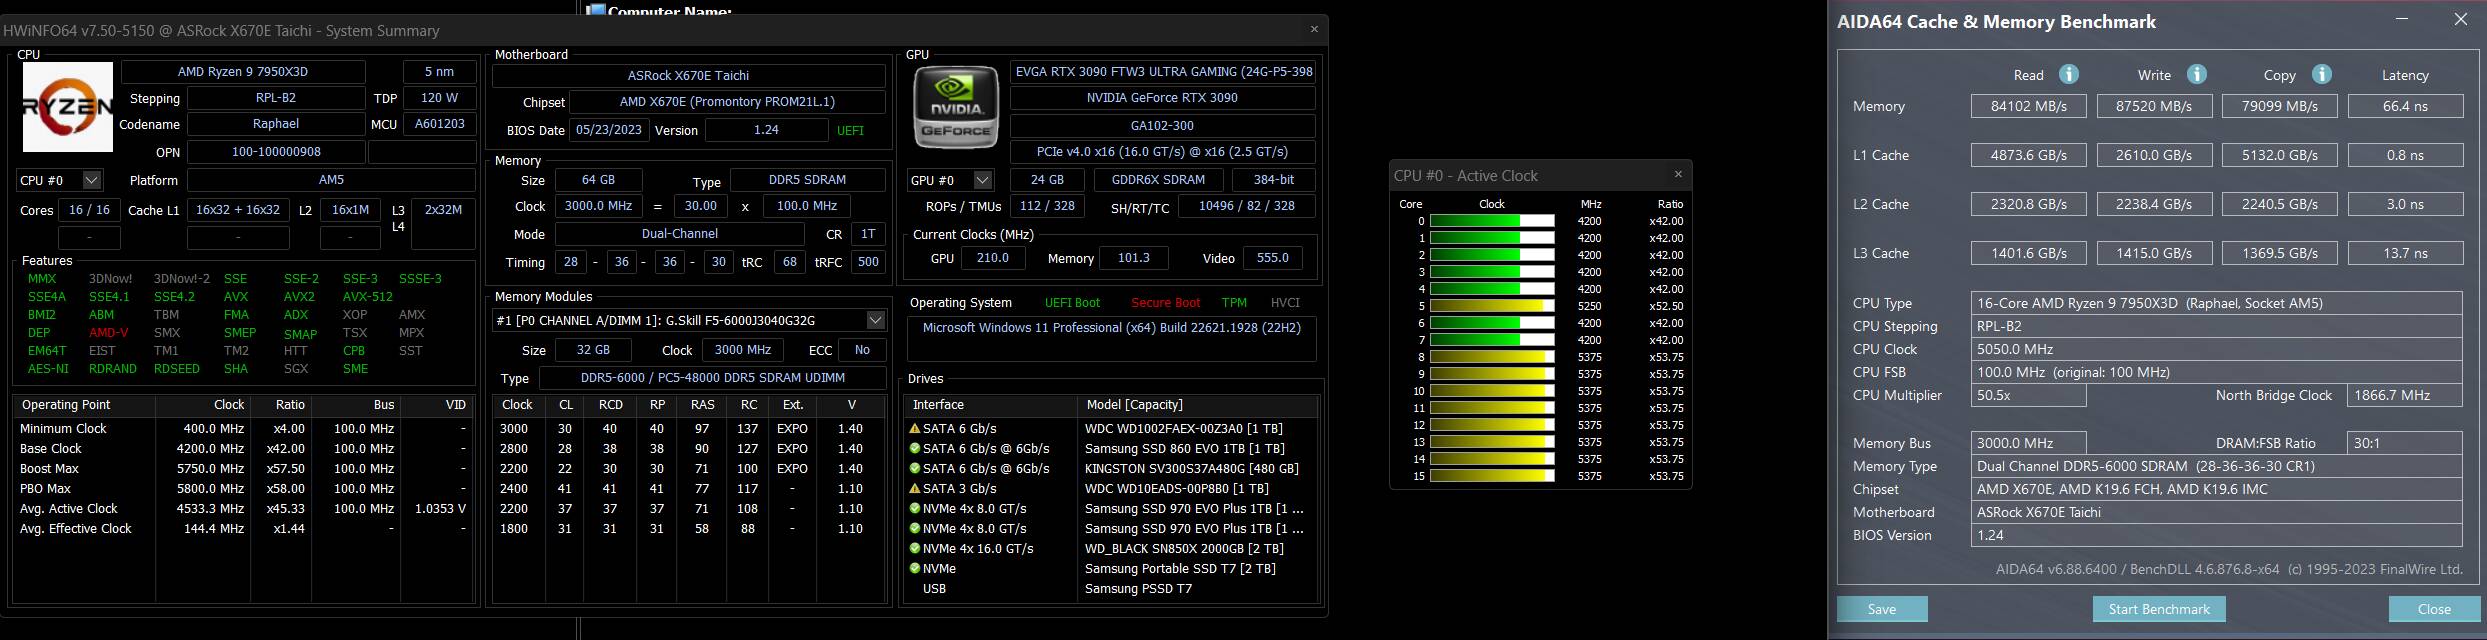The width and height of the screenshot is (2487, 640).
Task: Click green status icon for WD_BLACK SN850X
Action: [x=914, y=549]
